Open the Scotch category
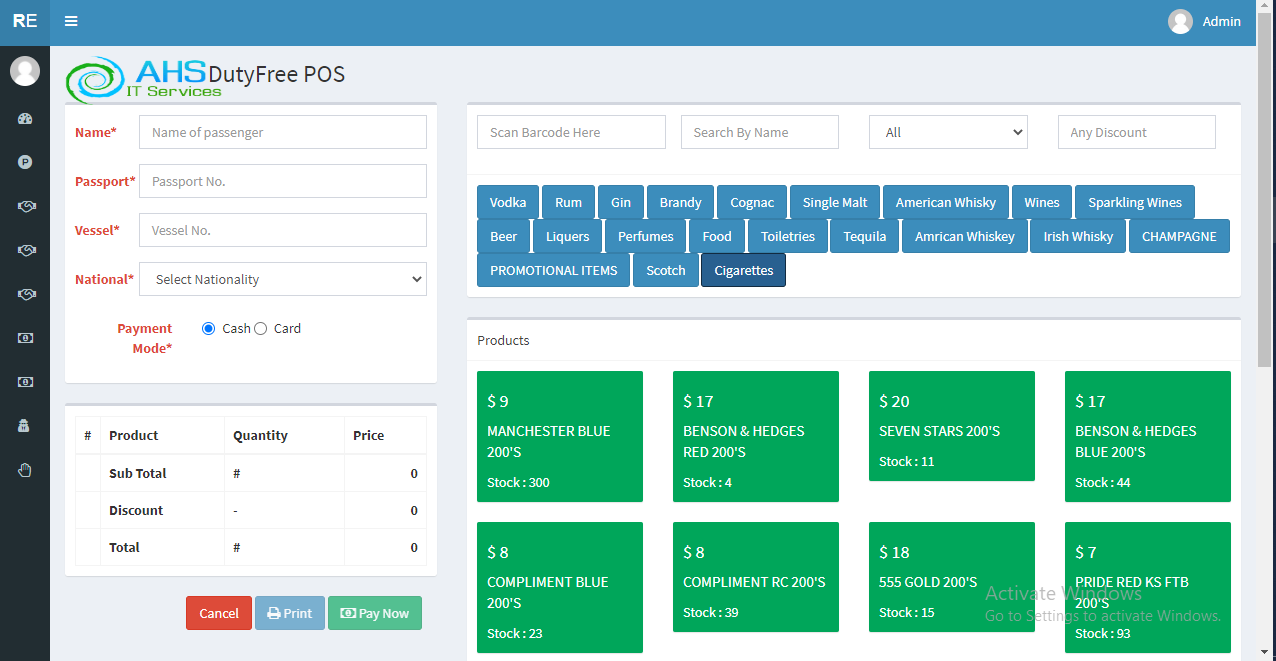The width and height of the screenshot is (1276, 661). click(x=666, y=270)
